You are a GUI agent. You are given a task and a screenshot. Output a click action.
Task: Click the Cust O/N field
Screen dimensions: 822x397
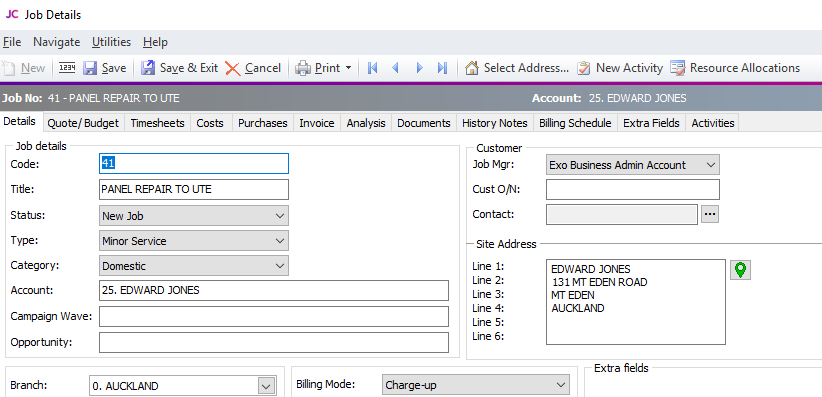633,189
